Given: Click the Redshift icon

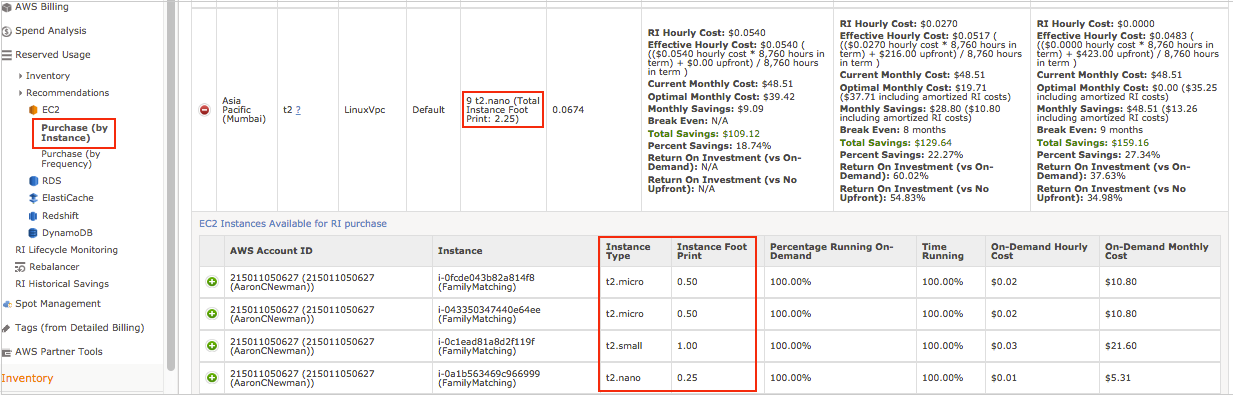Looking at the screenshot, I should 33,215.
